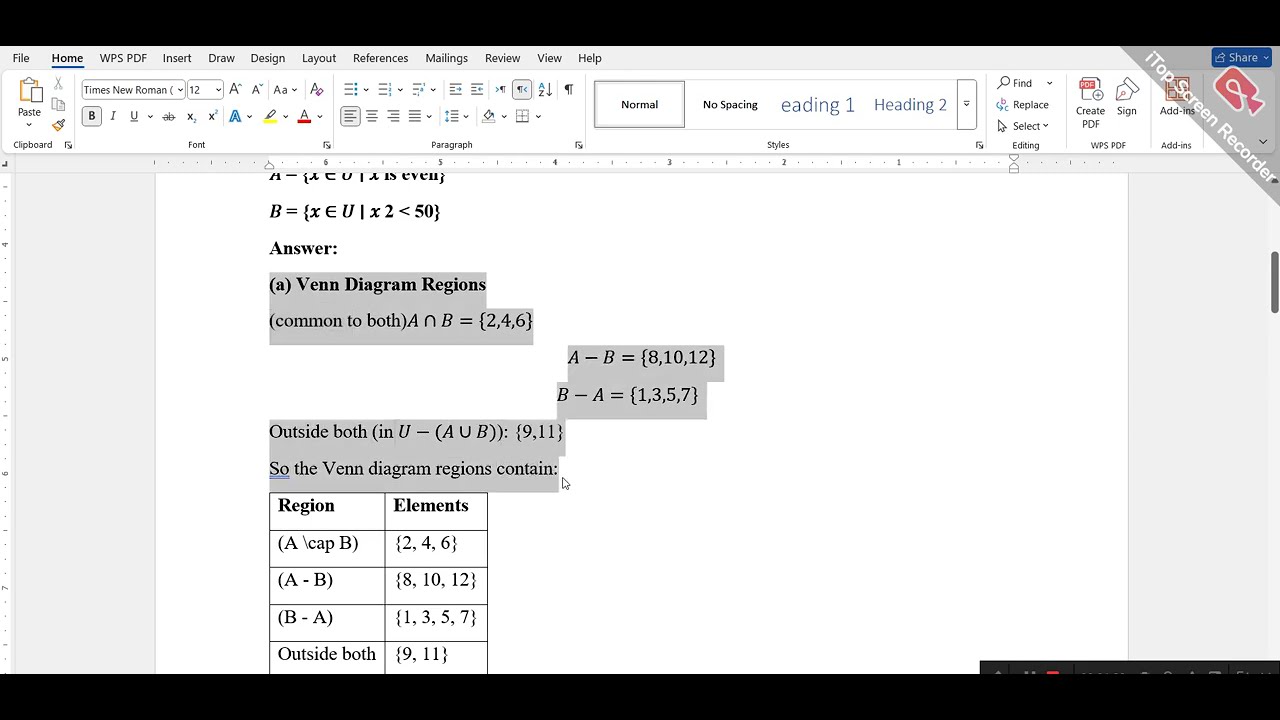Switch to the Insert tab

(x=177, y=58)
